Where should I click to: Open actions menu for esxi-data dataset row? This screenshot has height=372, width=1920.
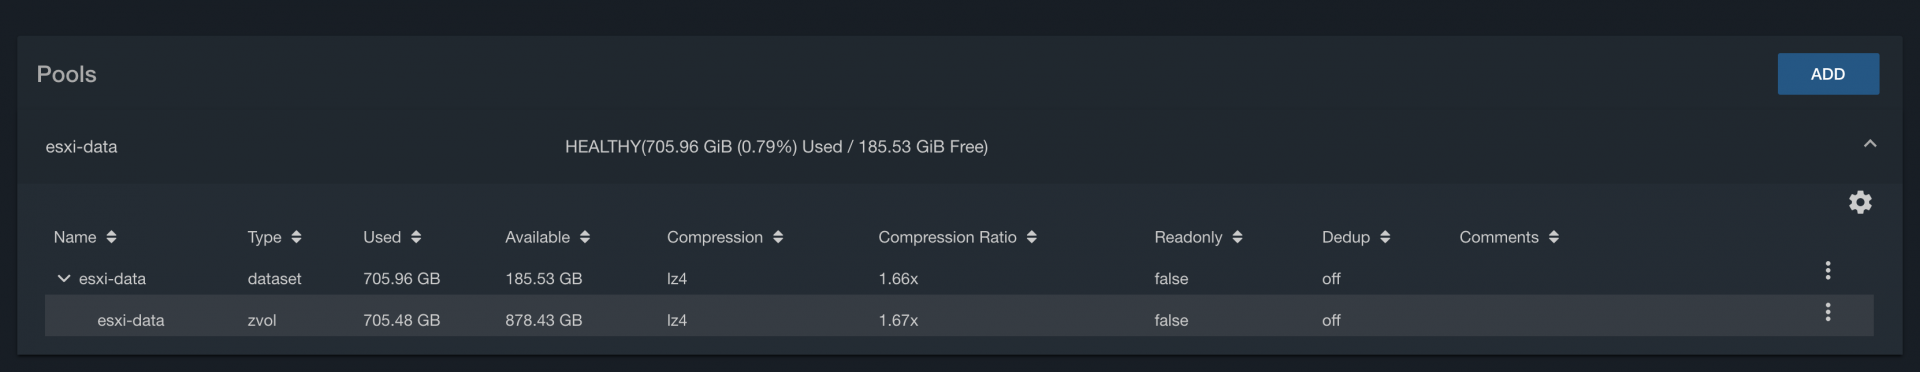(1827, 270)
